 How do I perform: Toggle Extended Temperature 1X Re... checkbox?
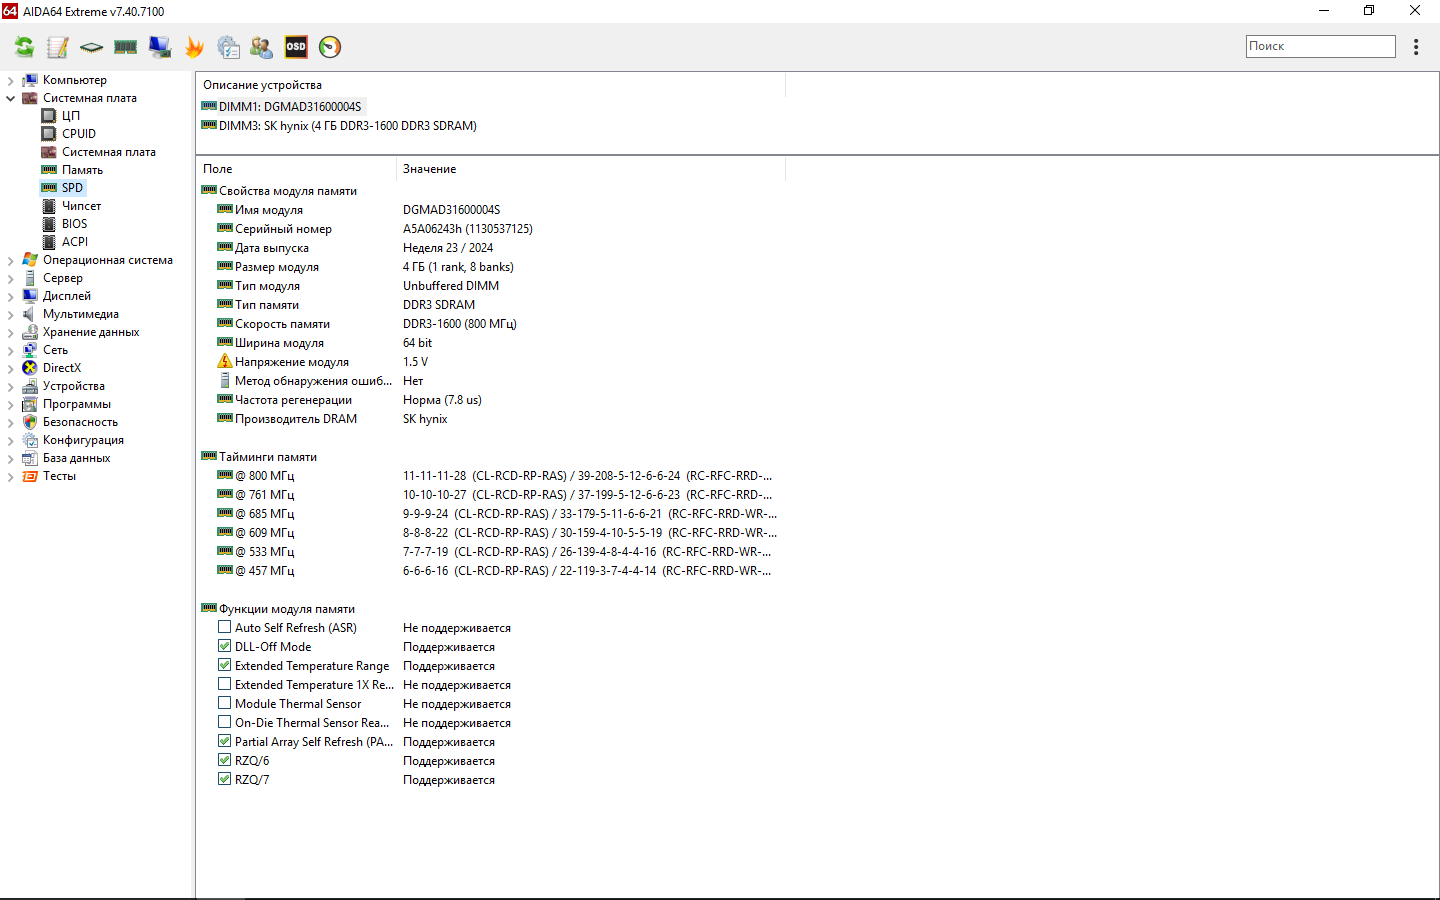click(x=225, y=685)
